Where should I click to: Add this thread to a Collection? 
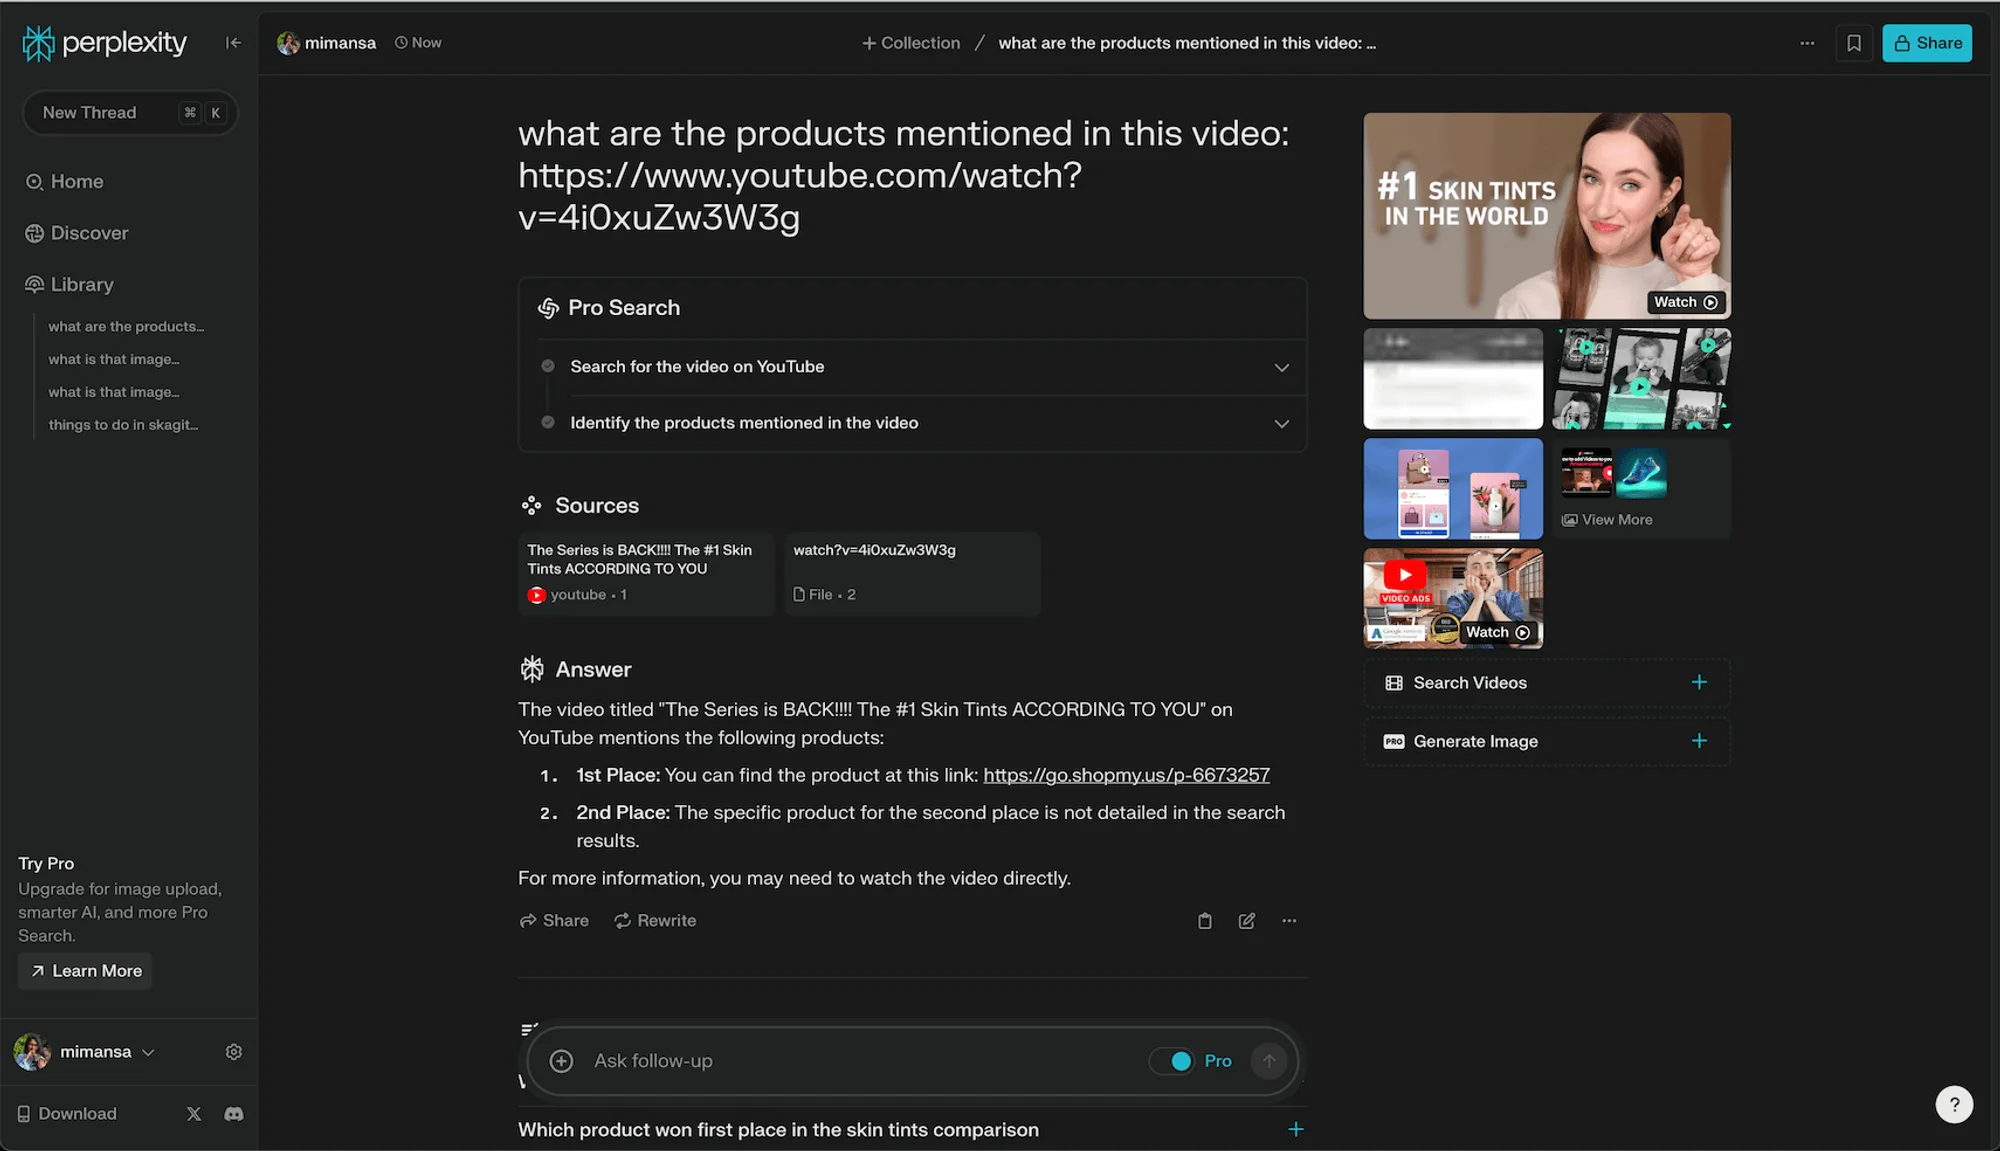coord(909,42)
